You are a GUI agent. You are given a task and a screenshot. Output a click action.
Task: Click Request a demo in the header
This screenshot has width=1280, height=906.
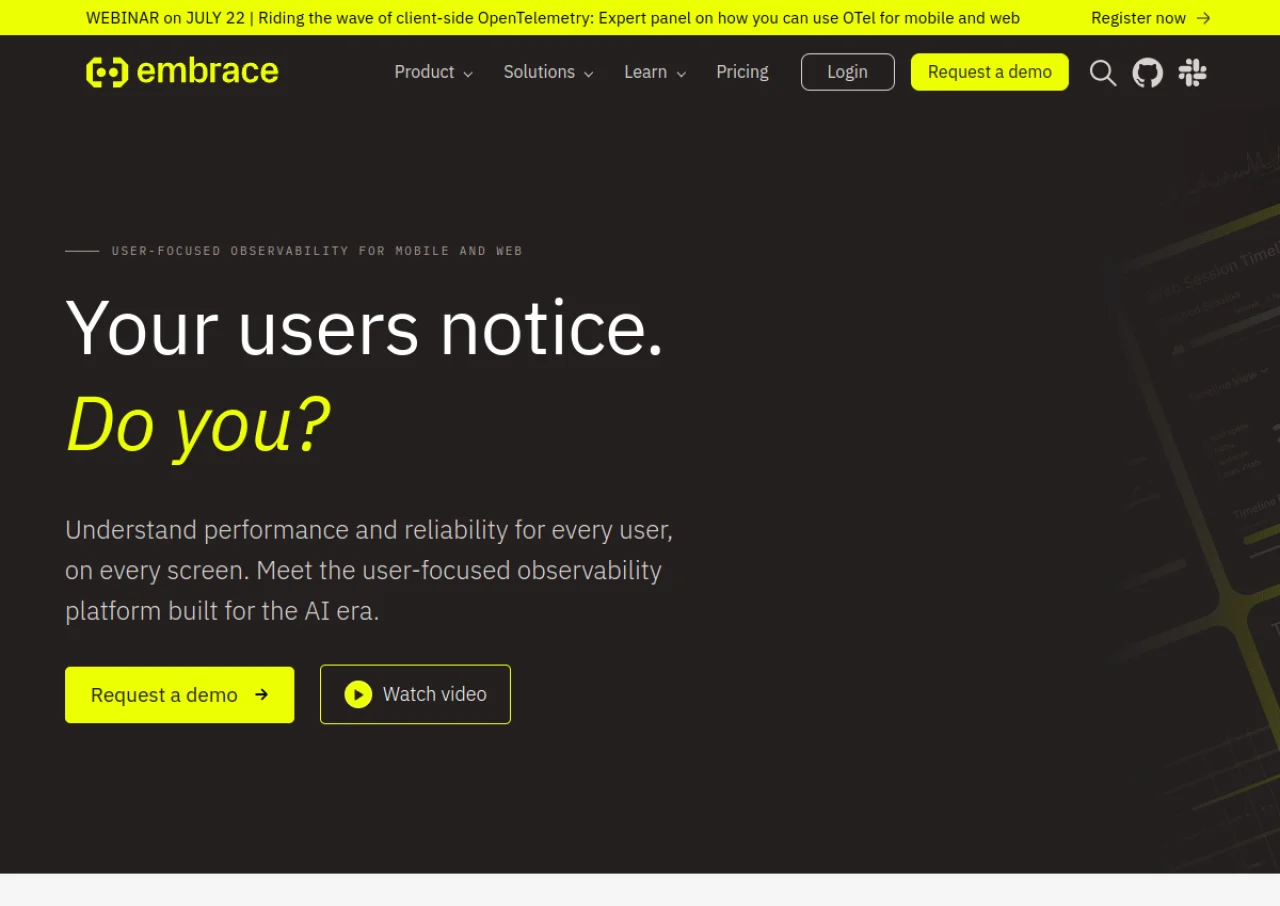[x=990, y=72]
